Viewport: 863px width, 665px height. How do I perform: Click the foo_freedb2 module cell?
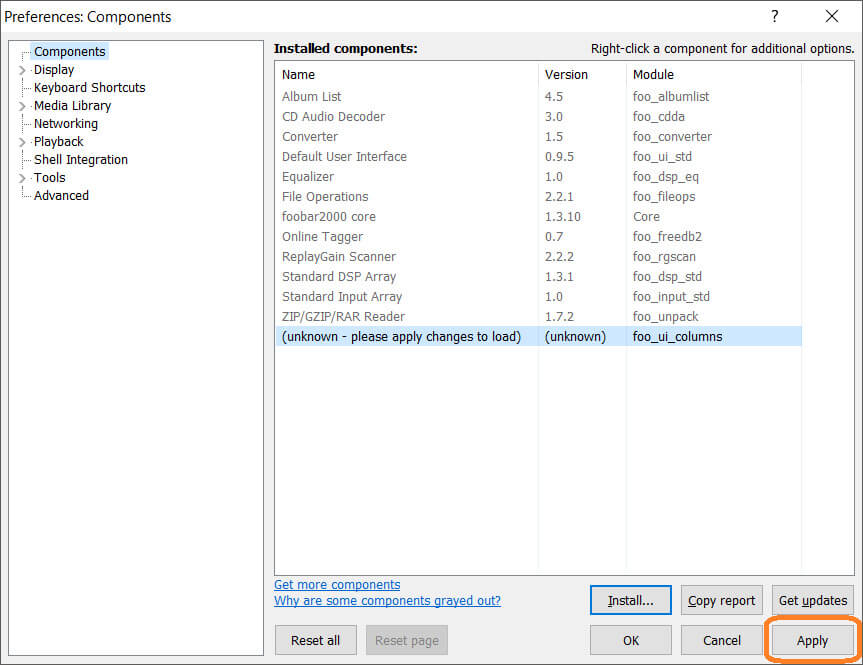667,237
